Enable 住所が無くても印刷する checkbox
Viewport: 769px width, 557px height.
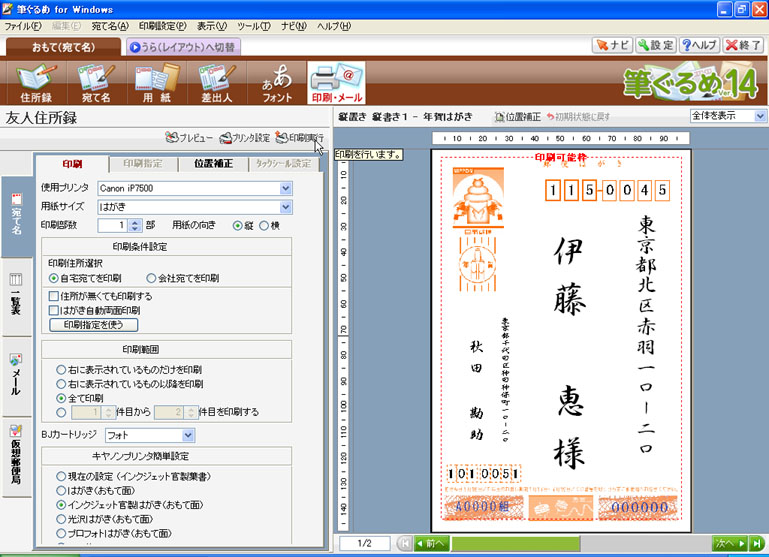pyautogui.click(x=55, y=296)
